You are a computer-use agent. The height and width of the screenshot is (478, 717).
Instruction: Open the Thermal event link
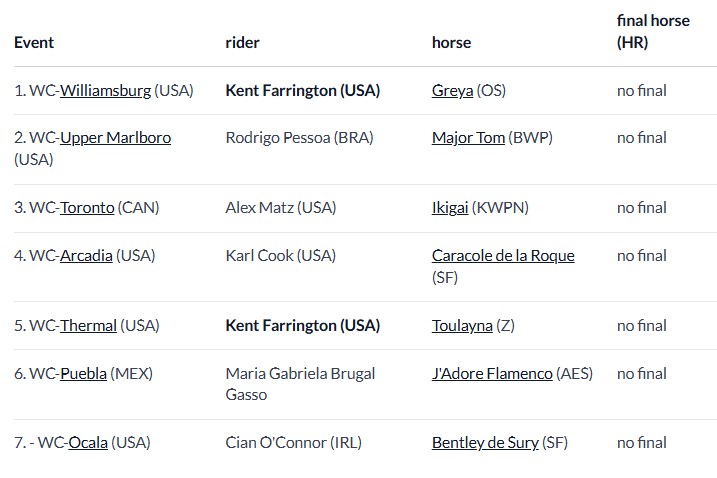[x=88, y=325]
